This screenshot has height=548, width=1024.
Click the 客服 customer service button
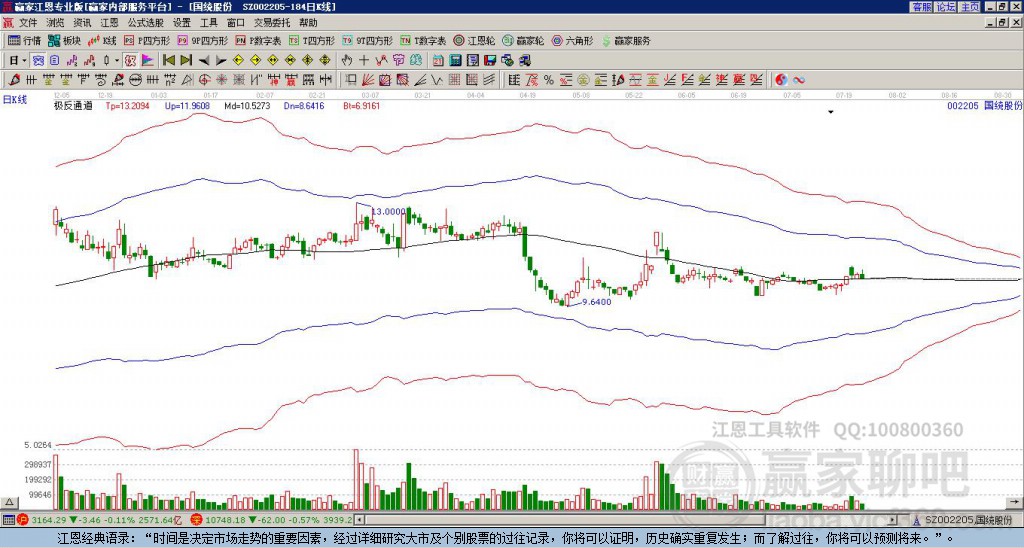click(921, 7)
